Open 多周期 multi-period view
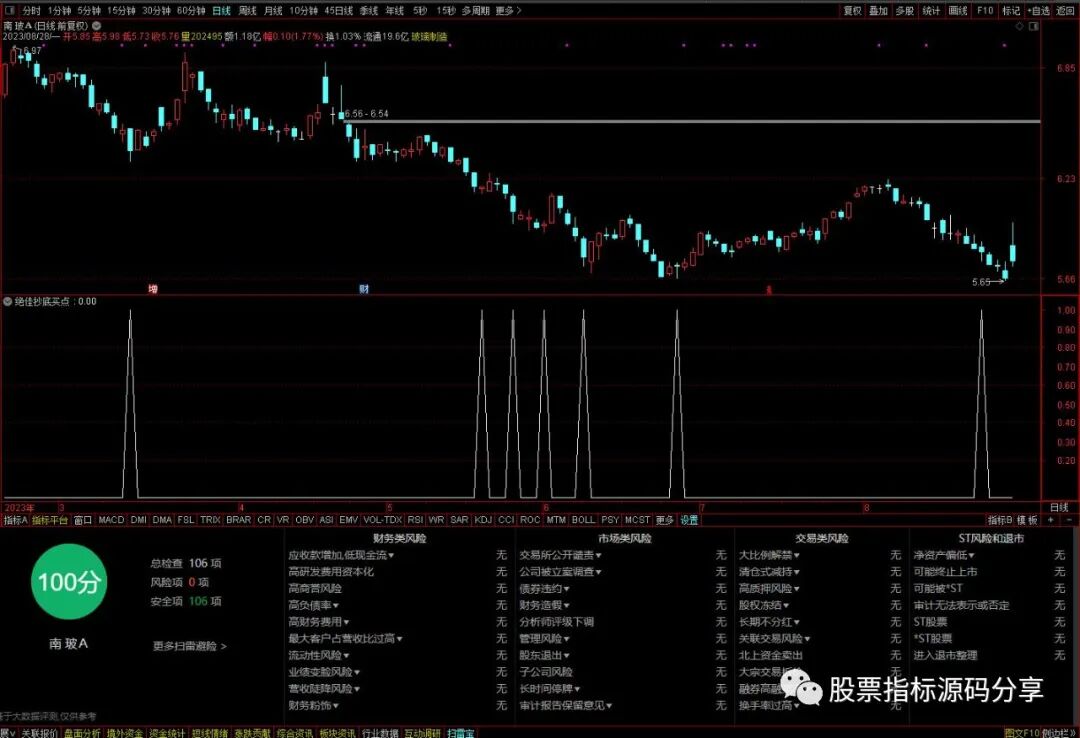 [475, 11]
